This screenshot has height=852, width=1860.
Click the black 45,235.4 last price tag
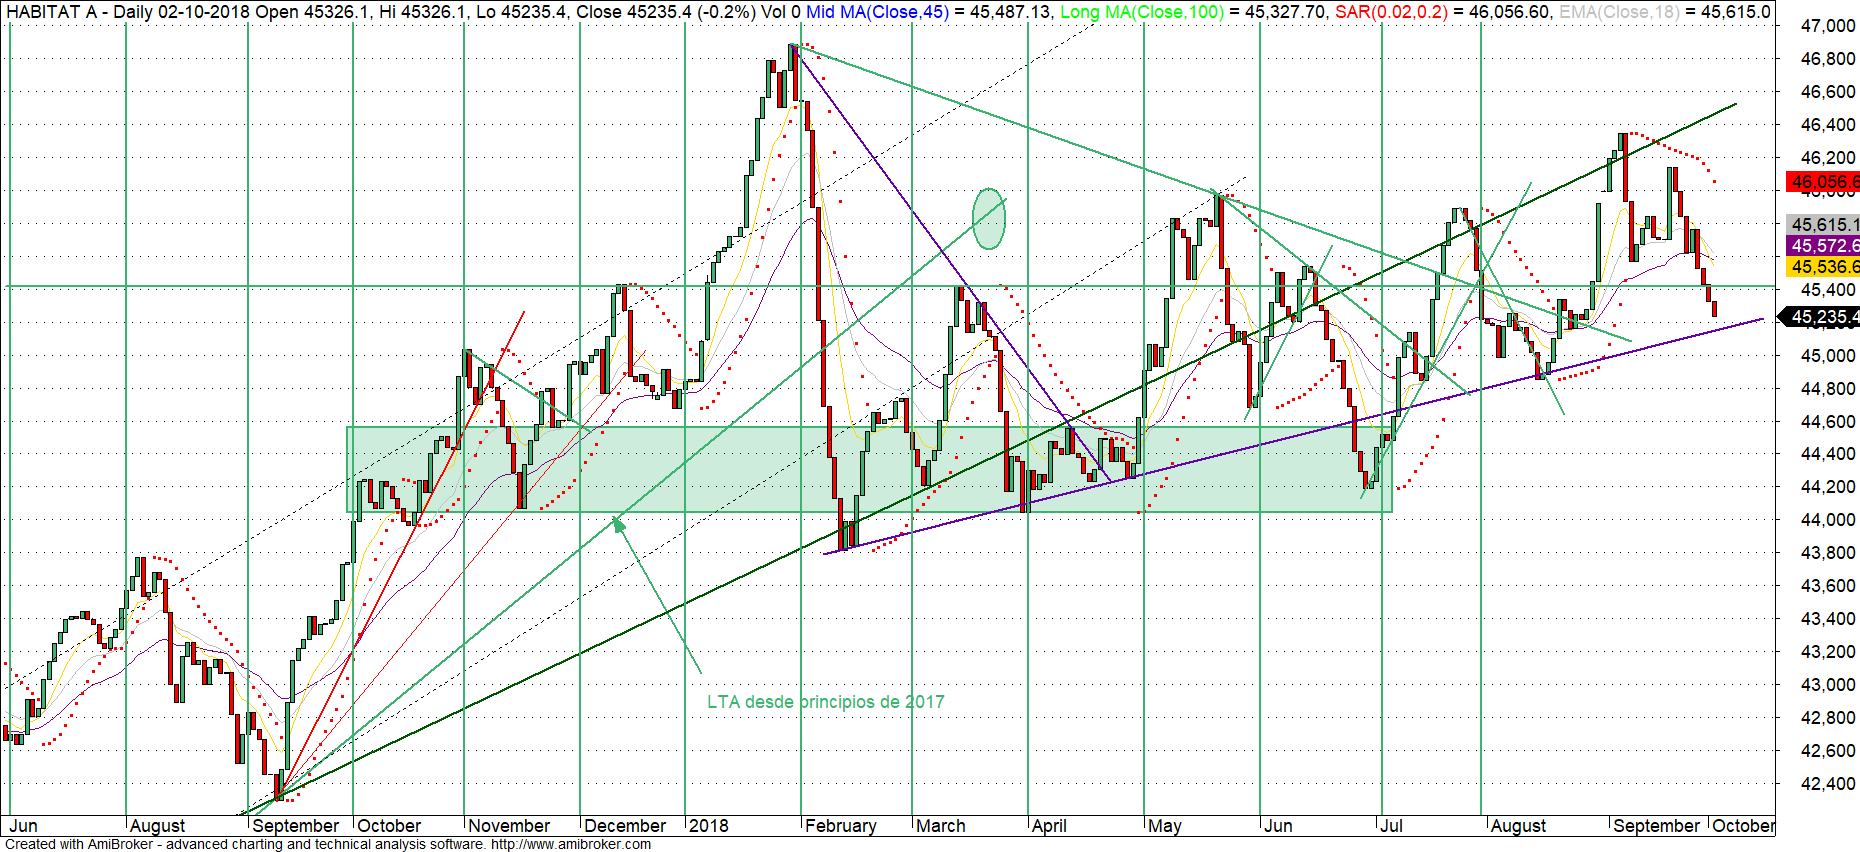[1820, 317]
